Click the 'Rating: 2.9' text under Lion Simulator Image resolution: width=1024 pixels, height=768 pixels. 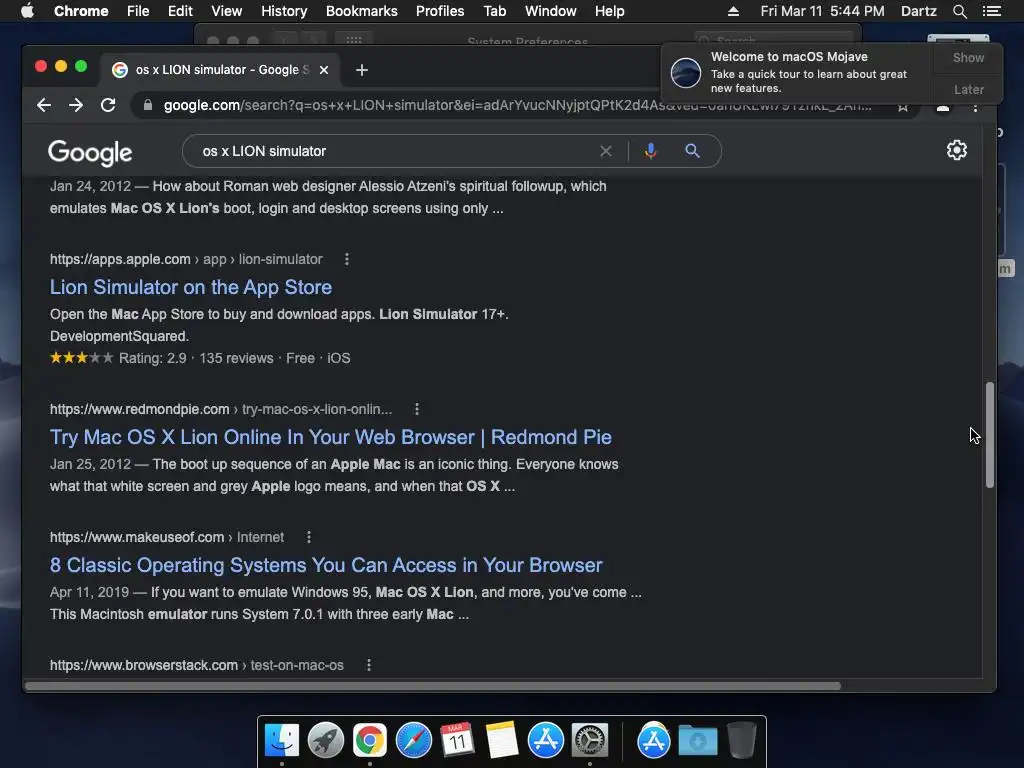152,359
